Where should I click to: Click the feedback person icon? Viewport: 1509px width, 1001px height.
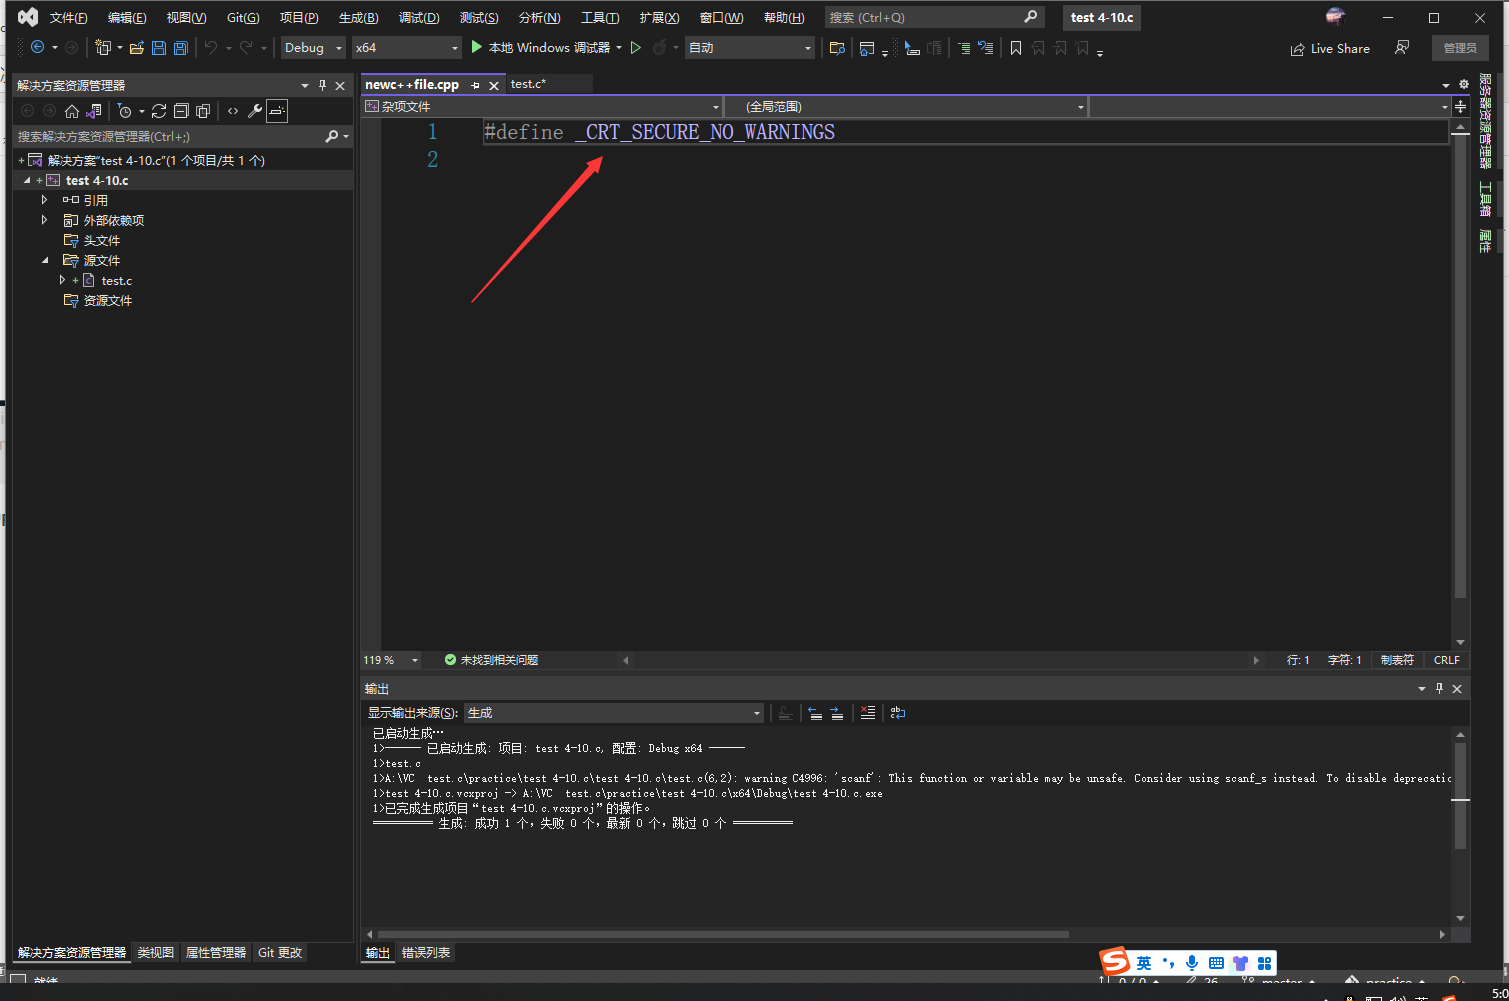[x=1402, y=47]
